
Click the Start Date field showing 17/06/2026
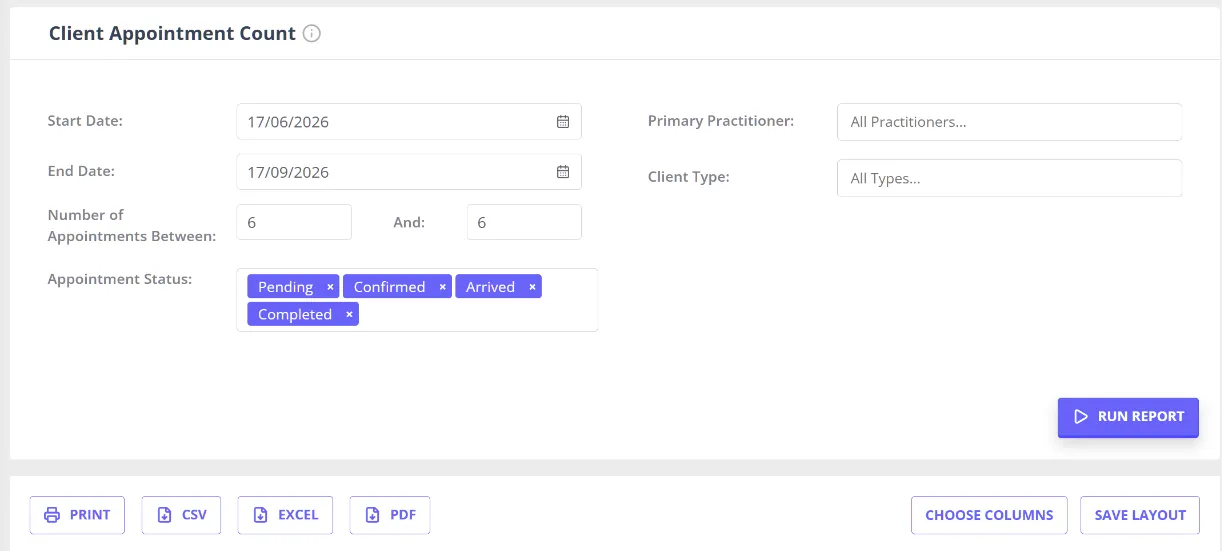click(409, 122)
